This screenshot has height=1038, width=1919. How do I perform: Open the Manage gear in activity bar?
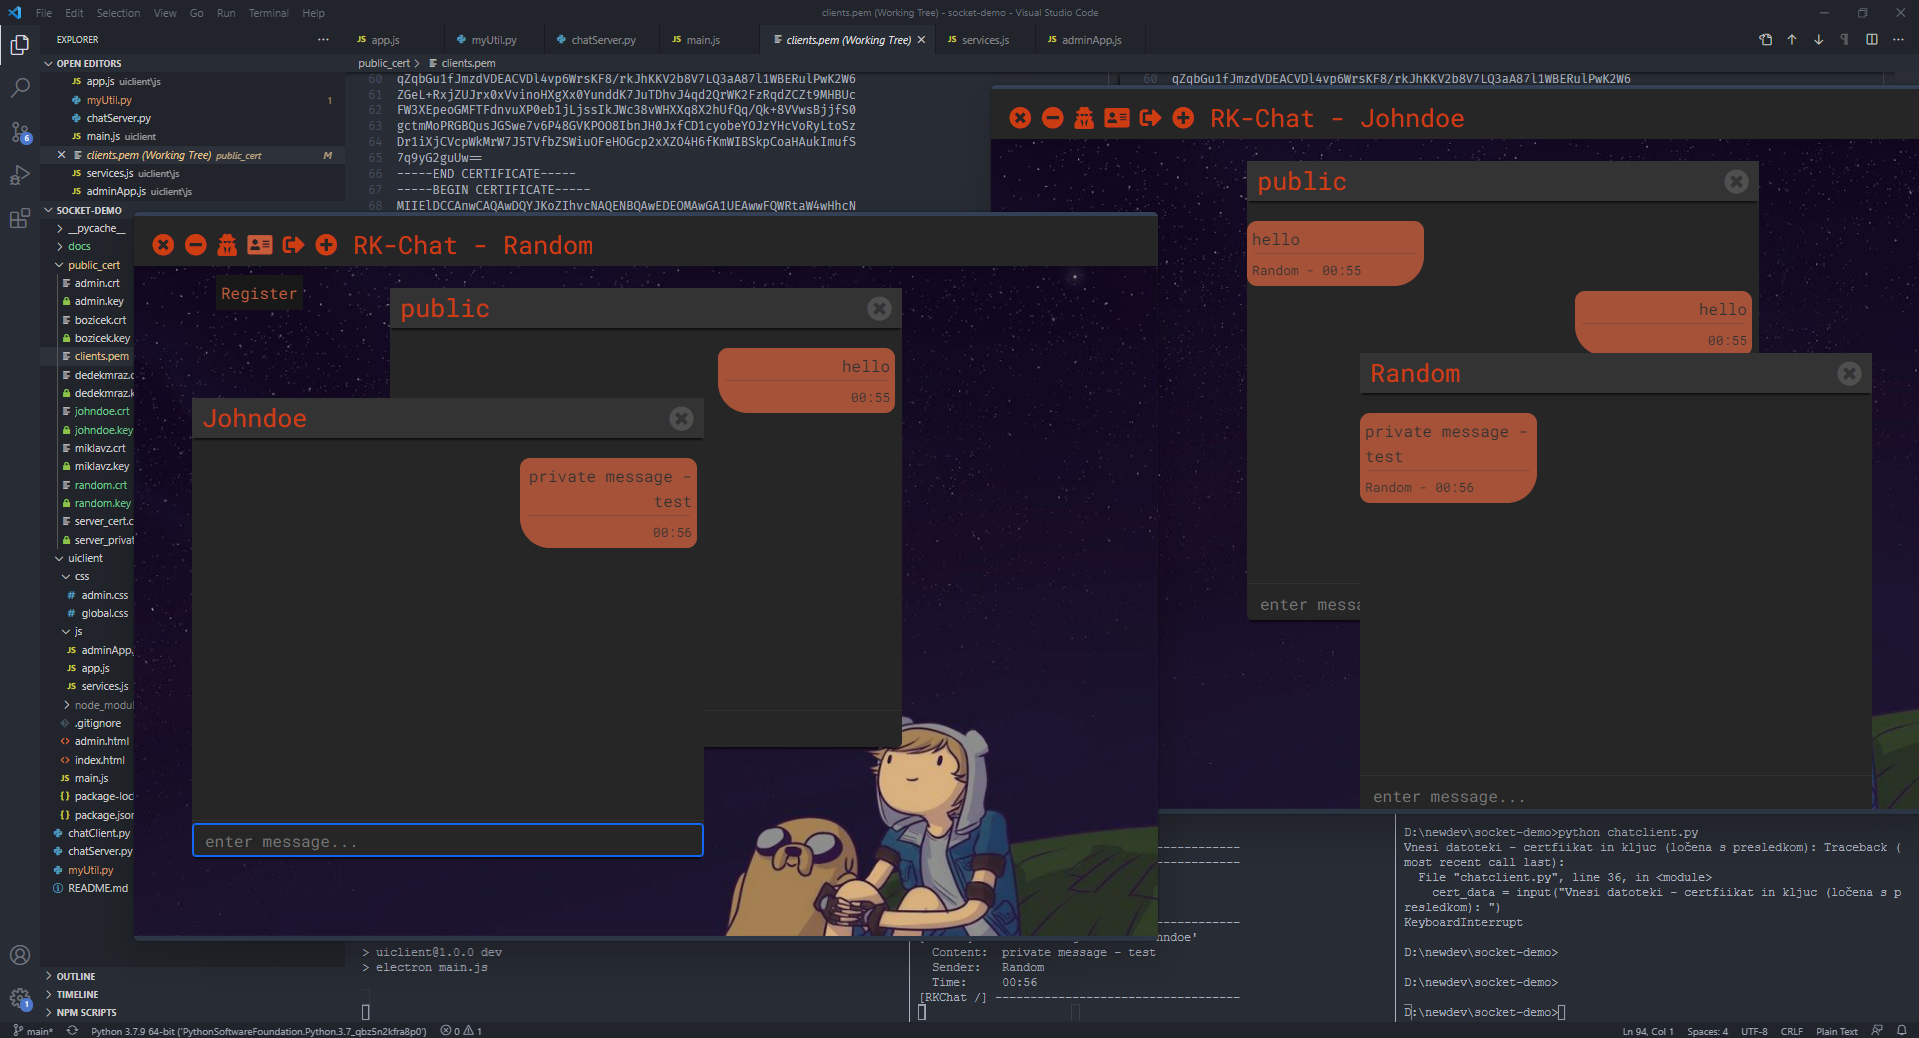coord(20,998)
